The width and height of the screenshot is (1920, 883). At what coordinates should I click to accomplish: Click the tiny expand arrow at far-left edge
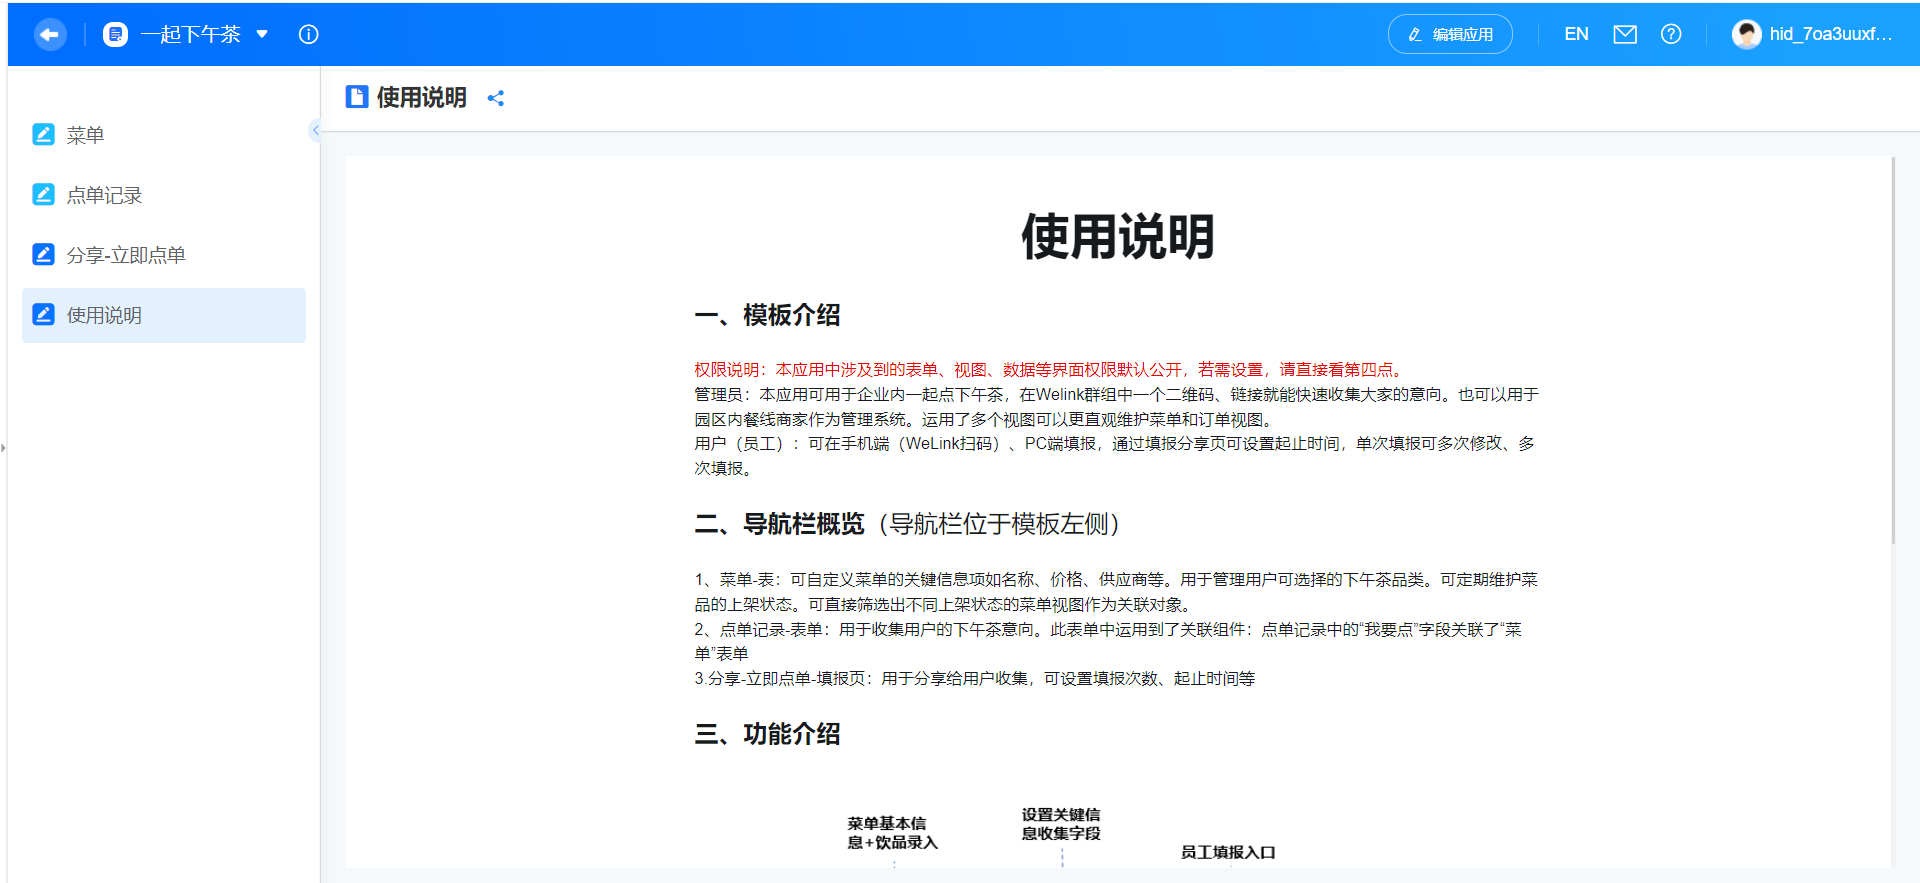pos(4,447)
